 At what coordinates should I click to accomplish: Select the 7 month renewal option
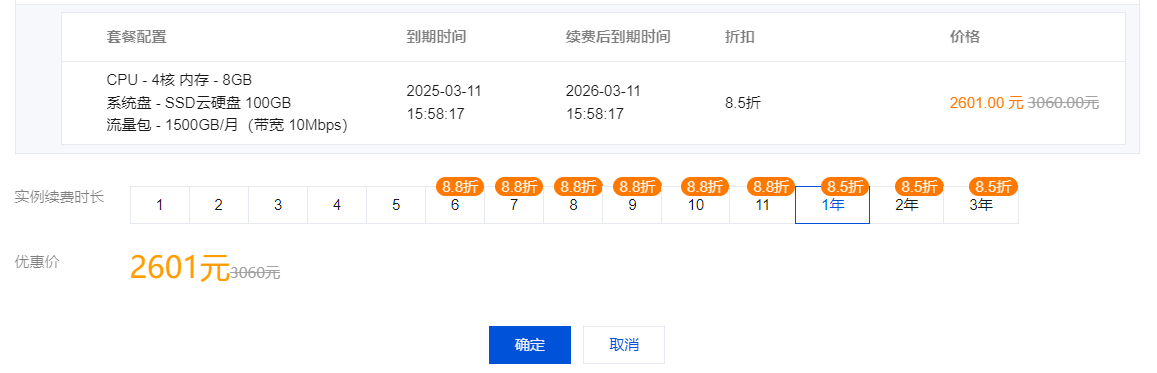(x=514, y=205)
